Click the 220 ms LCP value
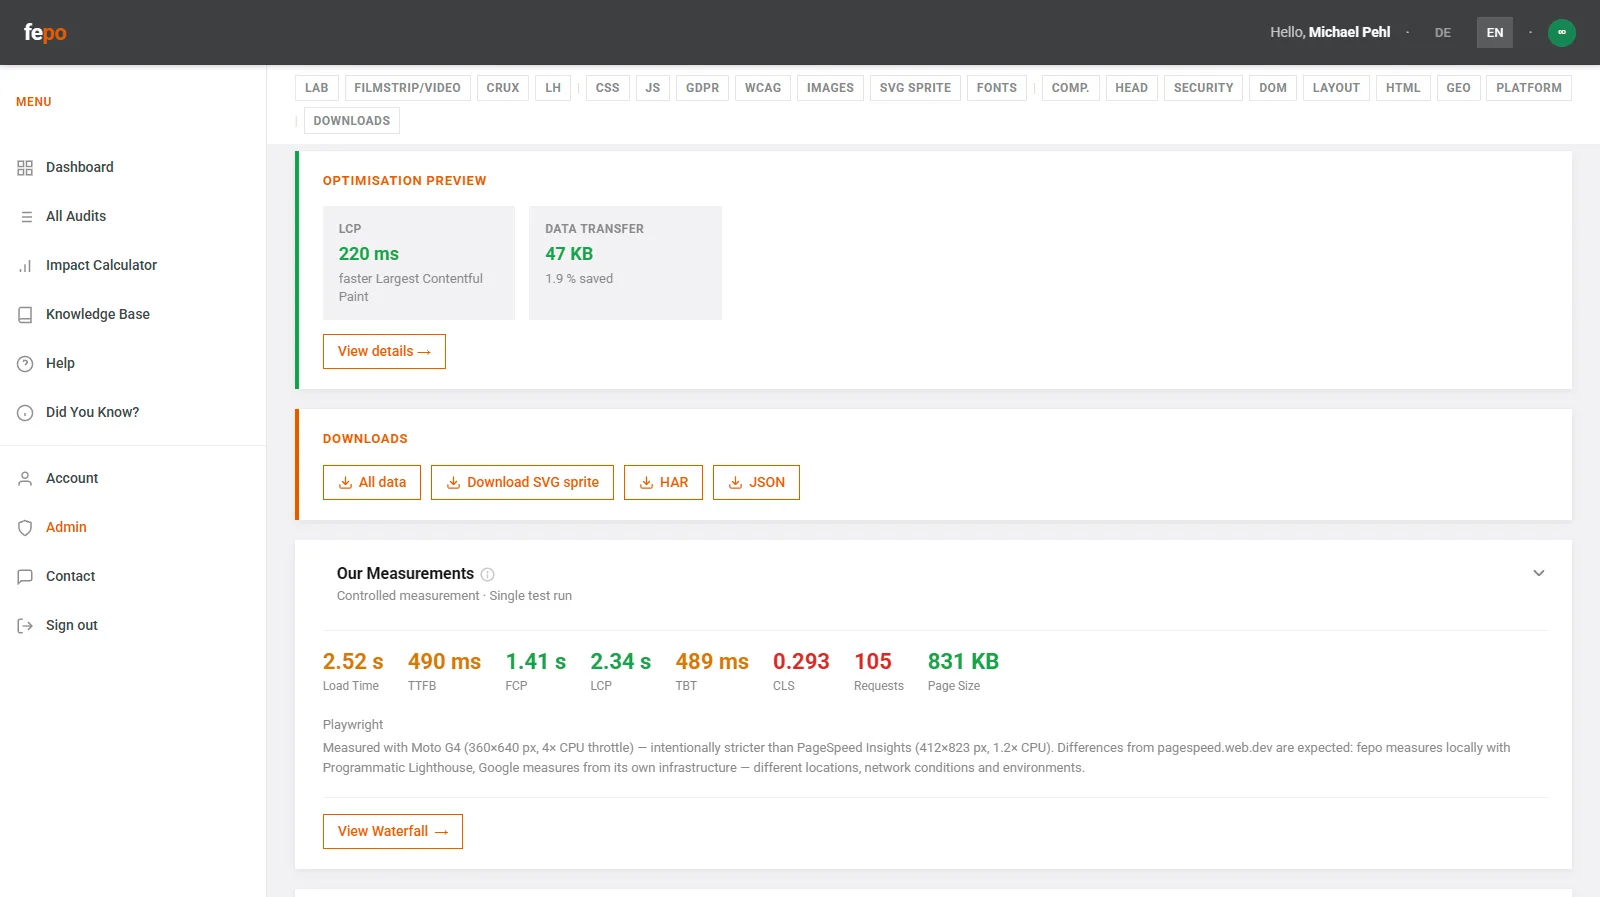 (369, 254)
